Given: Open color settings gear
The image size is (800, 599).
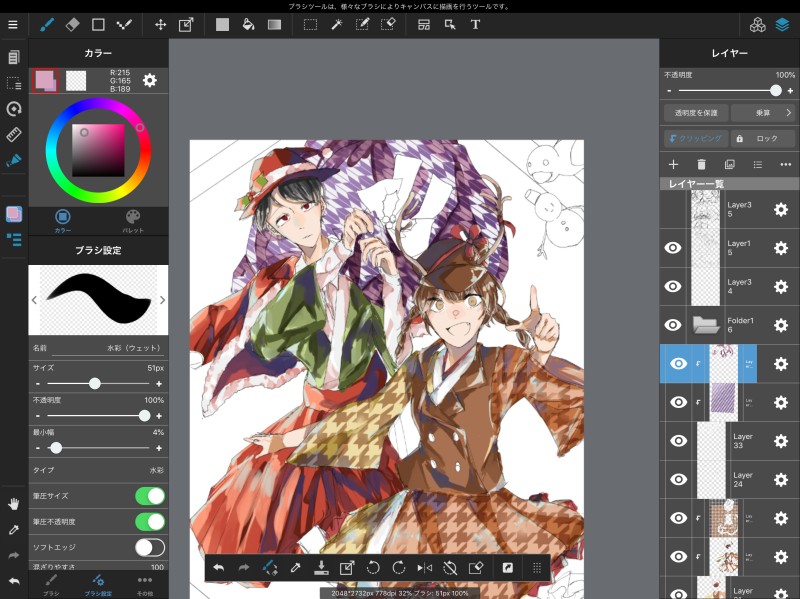Looking at the screenshot, I should (x=149, y=80).
